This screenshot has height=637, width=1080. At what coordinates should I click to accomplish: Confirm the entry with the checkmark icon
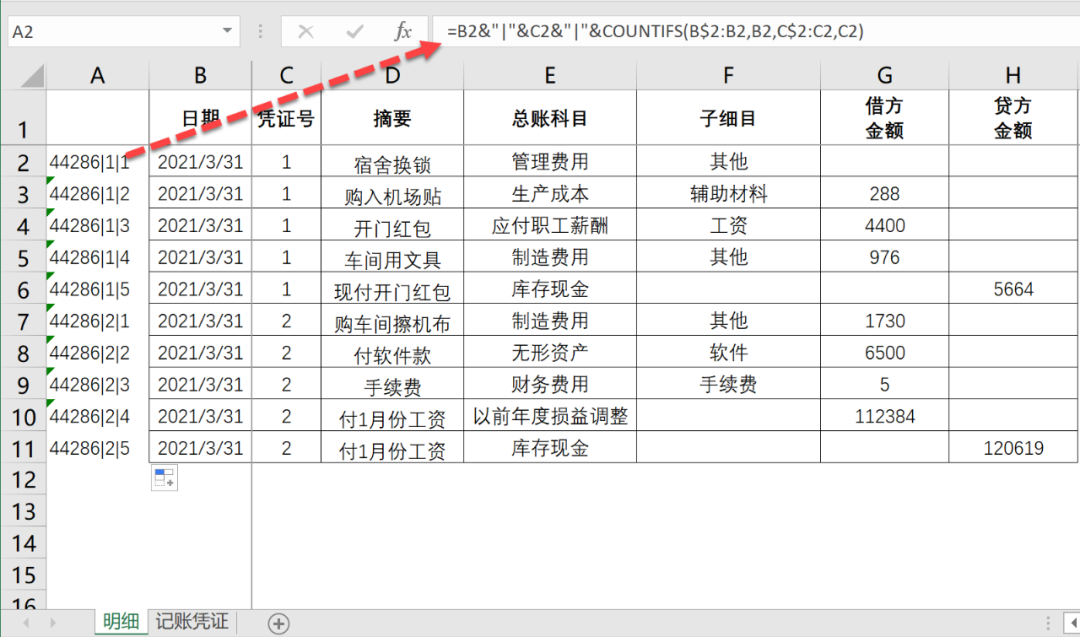[355, 31]
